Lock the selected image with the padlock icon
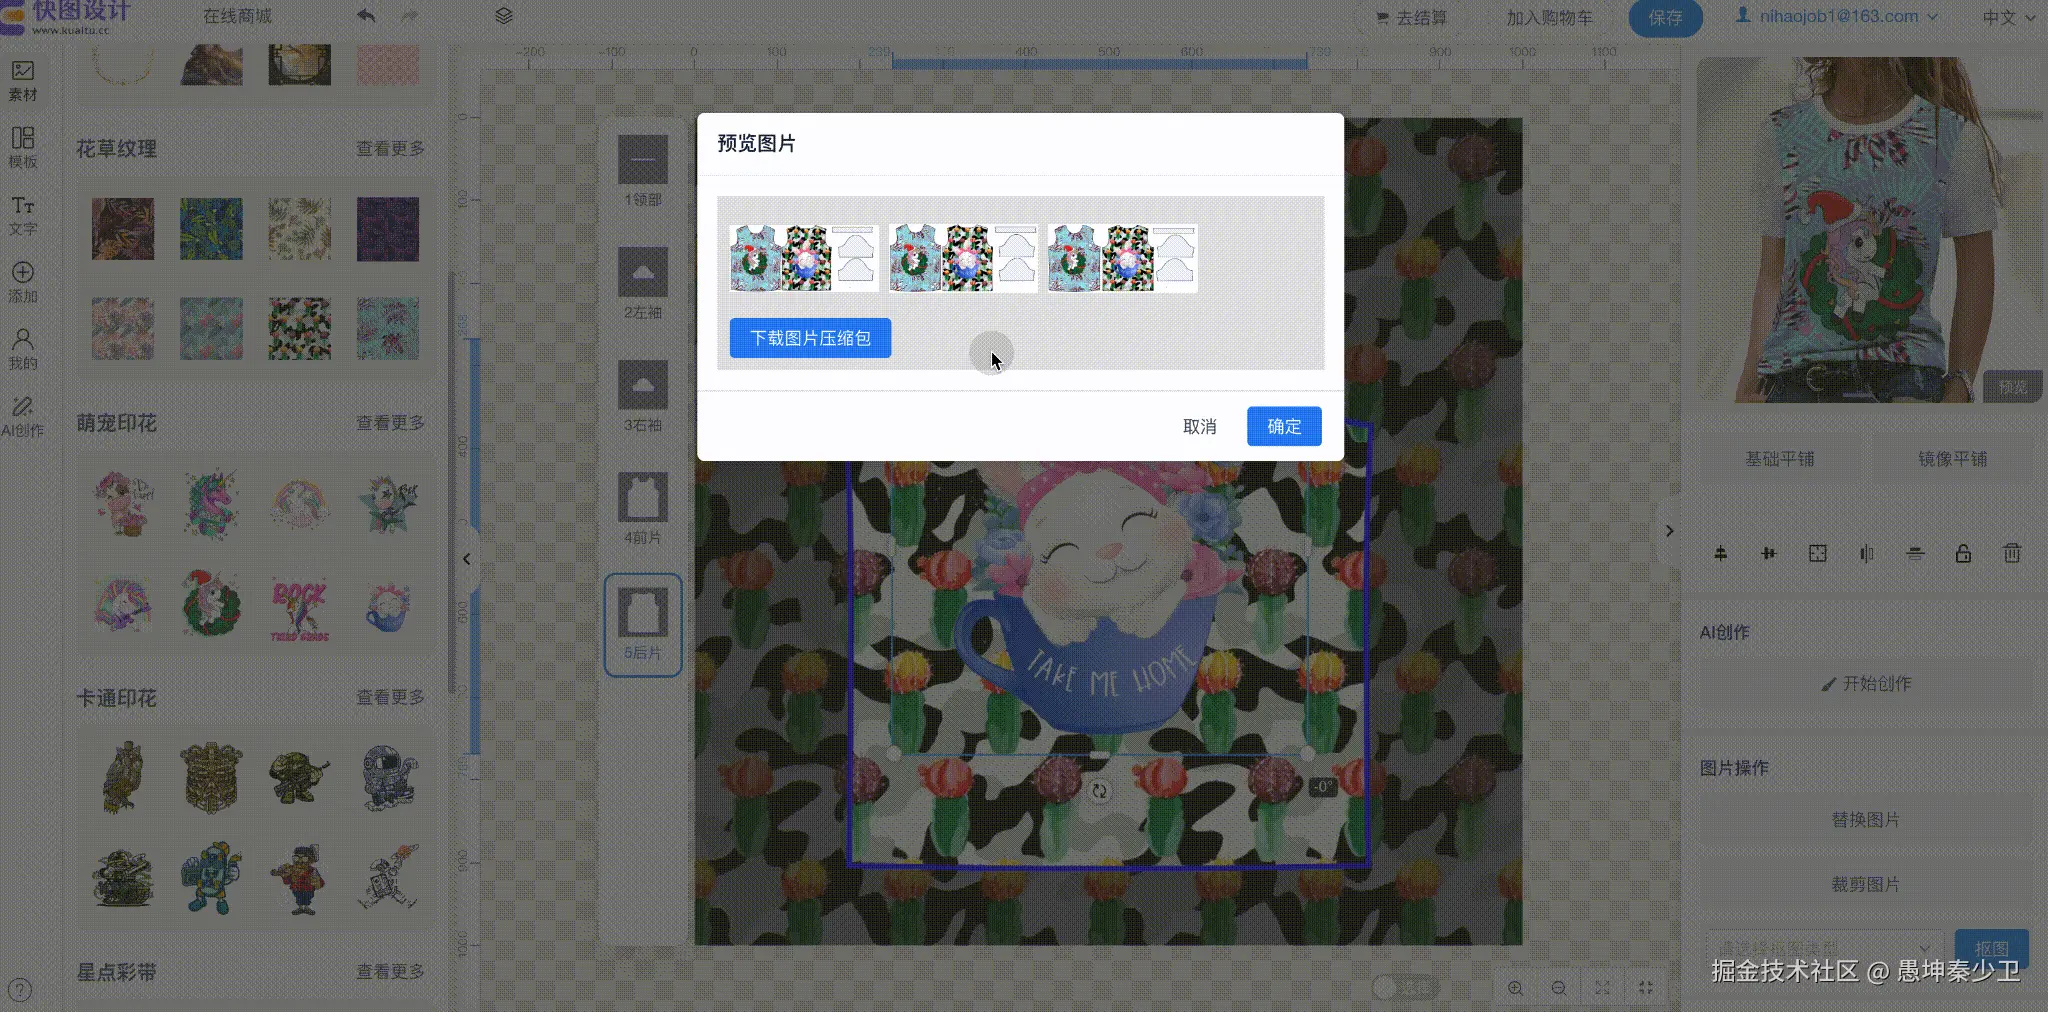The width and height of the screenshot is (2048, 1012). tap(1961, 553)
